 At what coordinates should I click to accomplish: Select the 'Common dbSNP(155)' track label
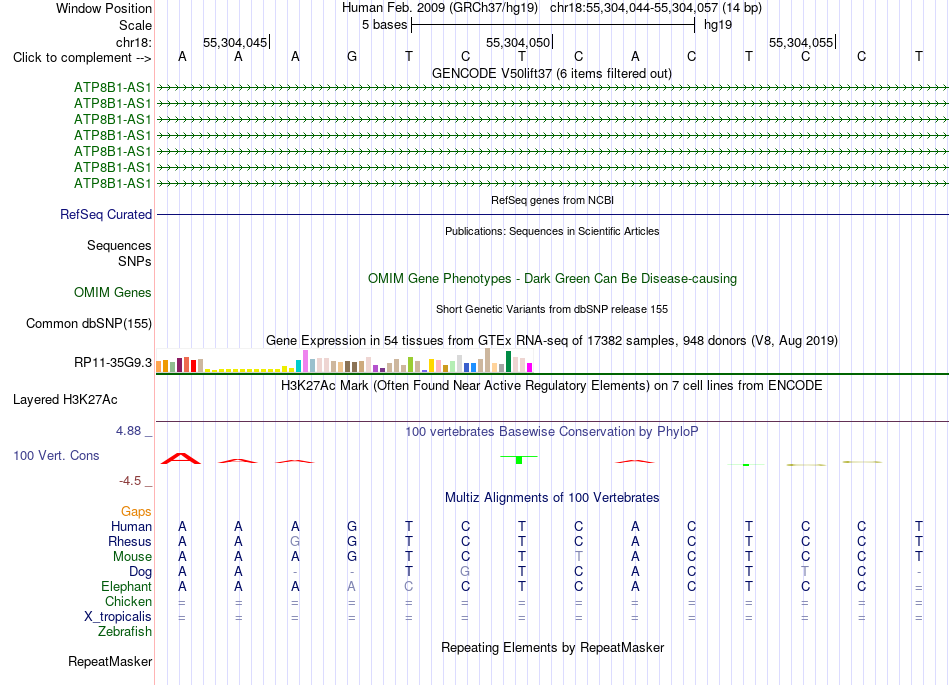pyautogui.click(x=88, y=323)
